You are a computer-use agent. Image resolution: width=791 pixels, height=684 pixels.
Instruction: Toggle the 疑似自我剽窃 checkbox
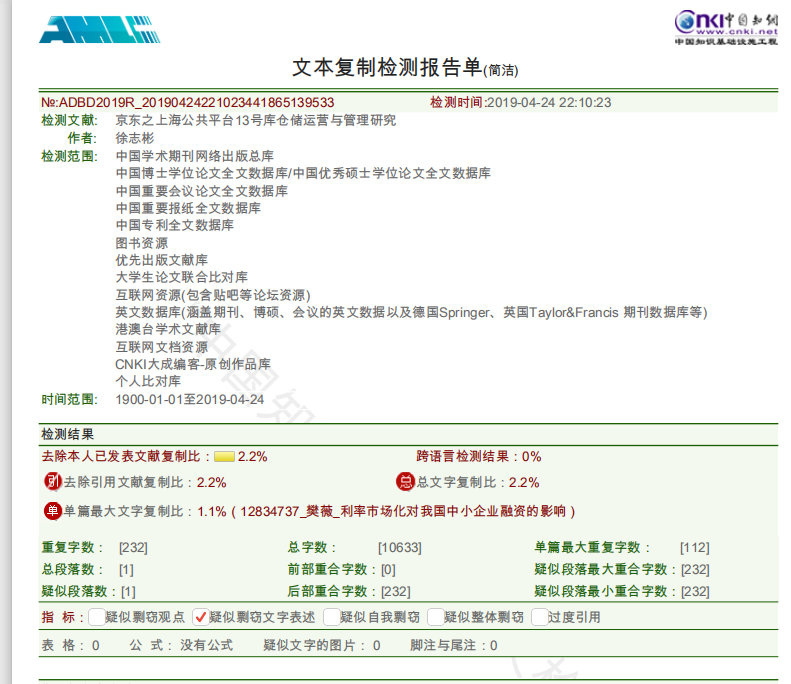pyautogui.click(x=331, y=617)
